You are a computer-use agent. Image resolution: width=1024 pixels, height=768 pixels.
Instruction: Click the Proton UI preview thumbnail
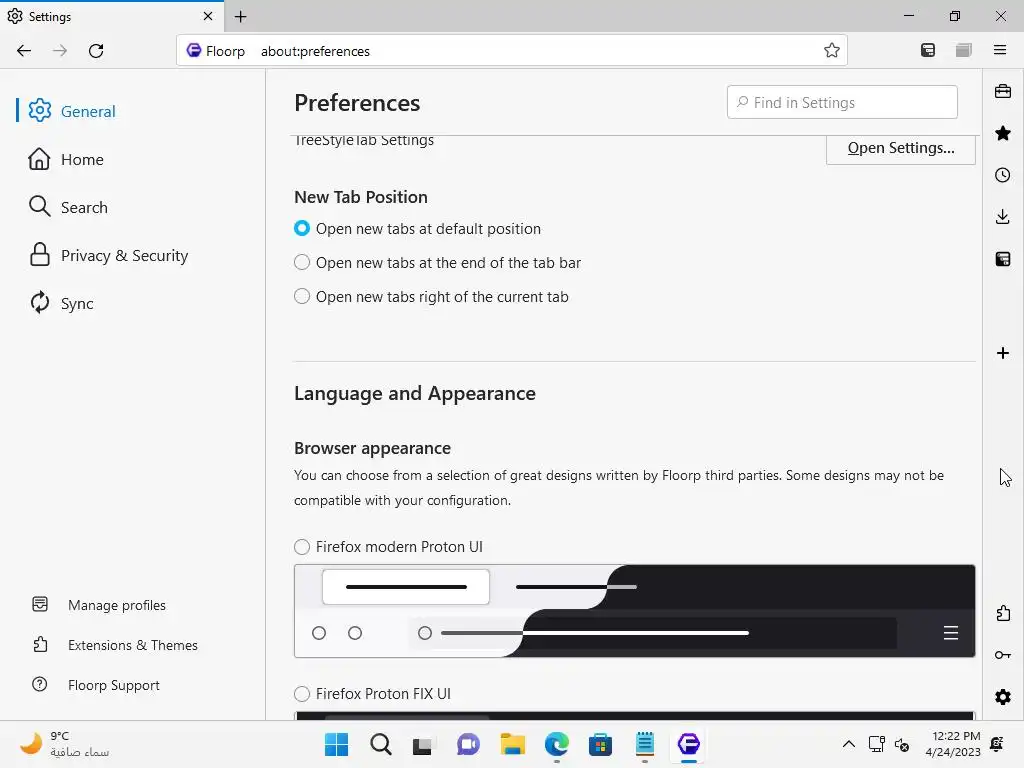pos(635,611)
